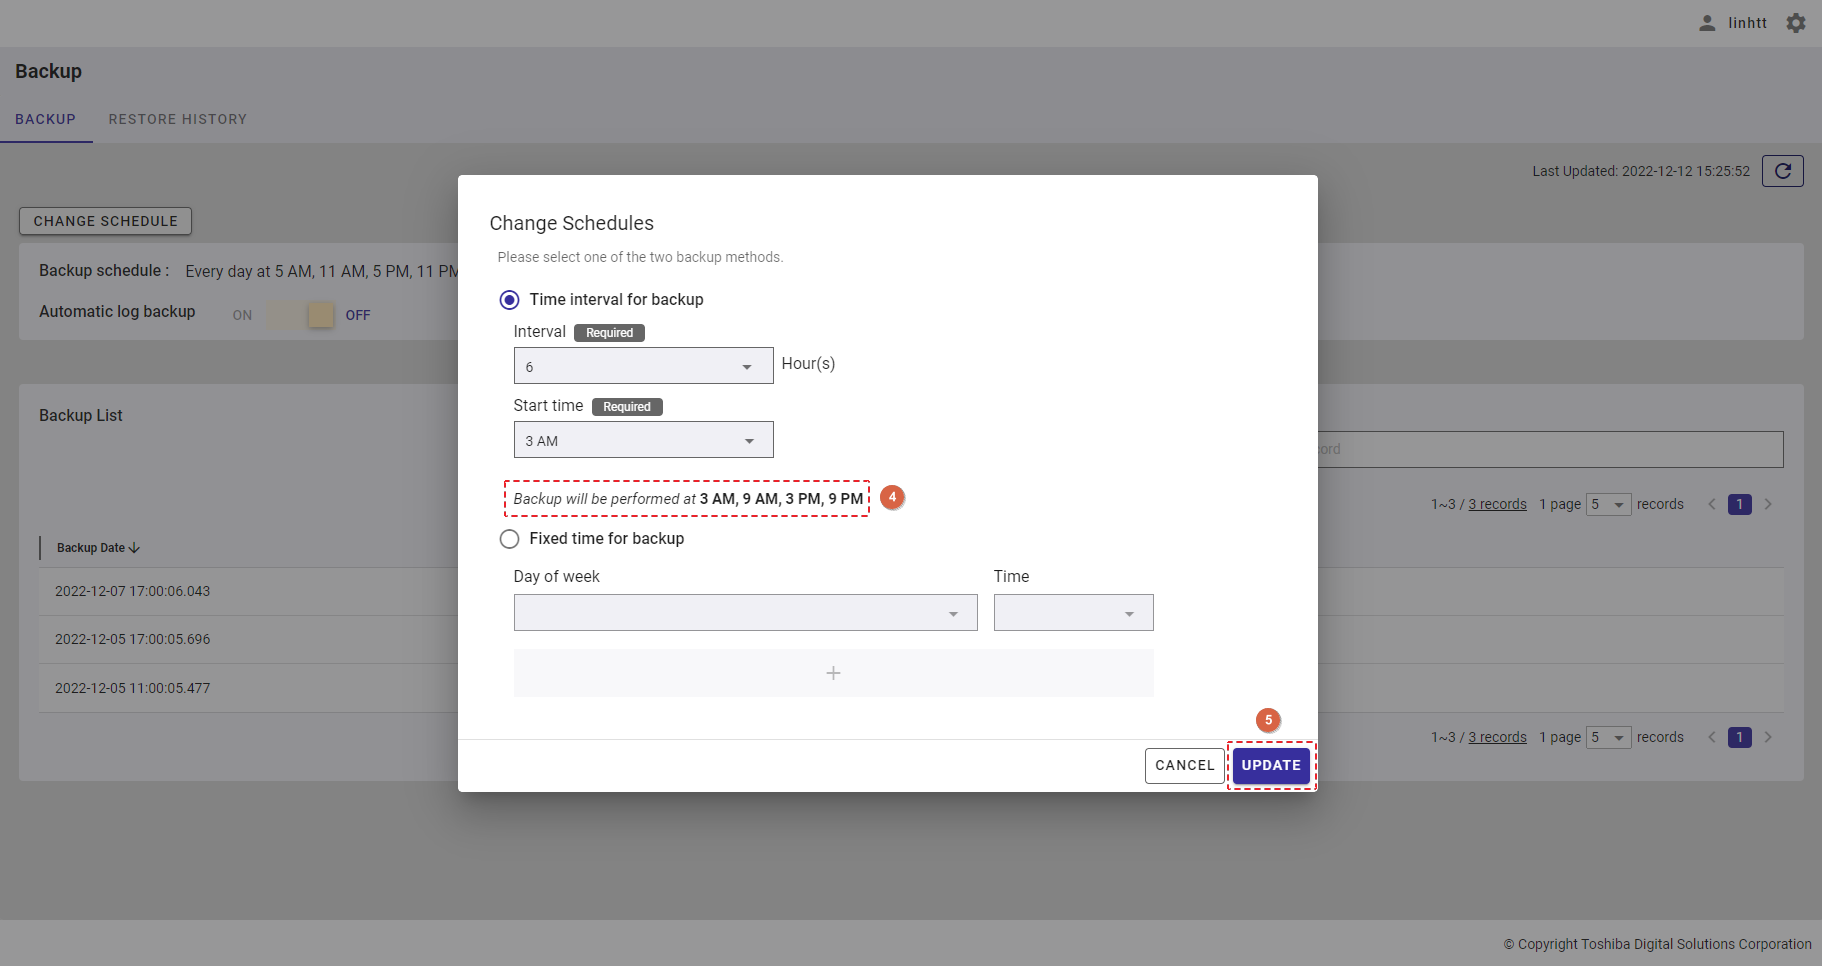Open the Start time dropdown
1822x966 pixels.
[x=643, y=440]
